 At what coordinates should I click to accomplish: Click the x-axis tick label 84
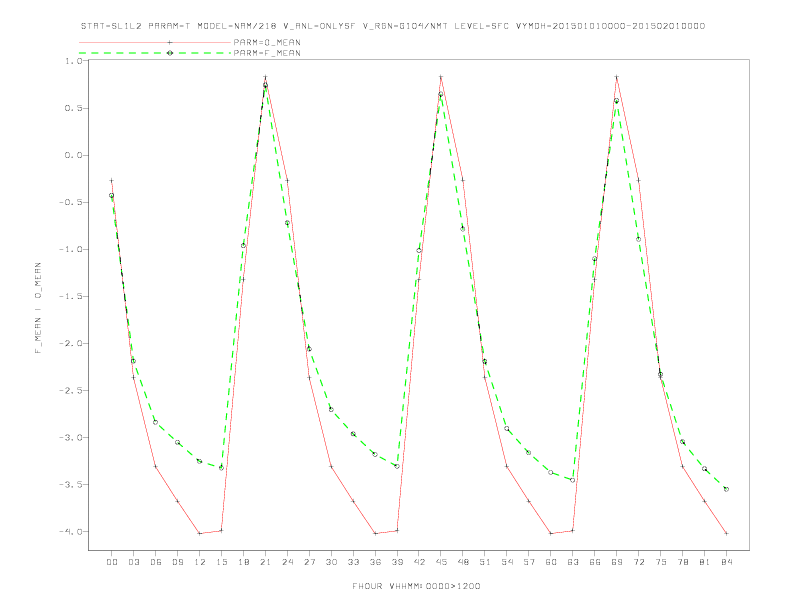[x=726, y=562]
